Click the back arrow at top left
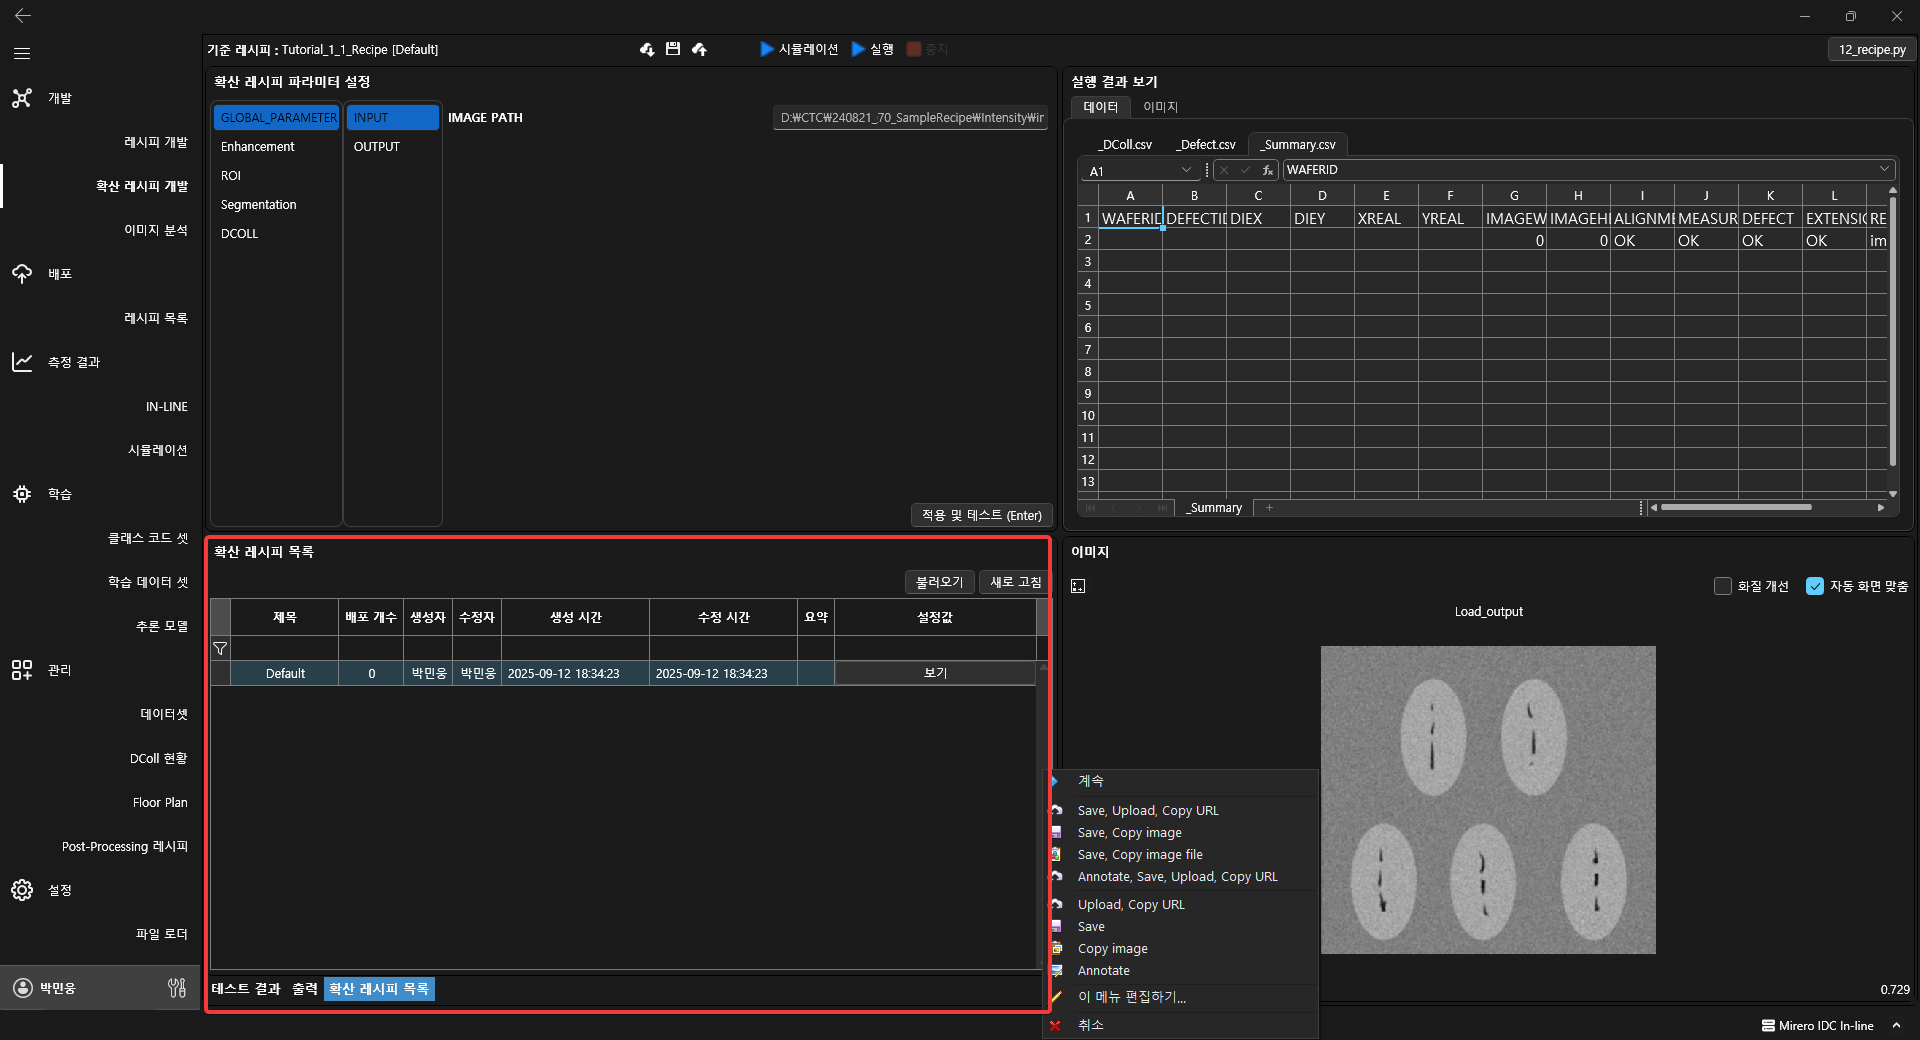The image size is (1920, 1040). tap(22, 16)
